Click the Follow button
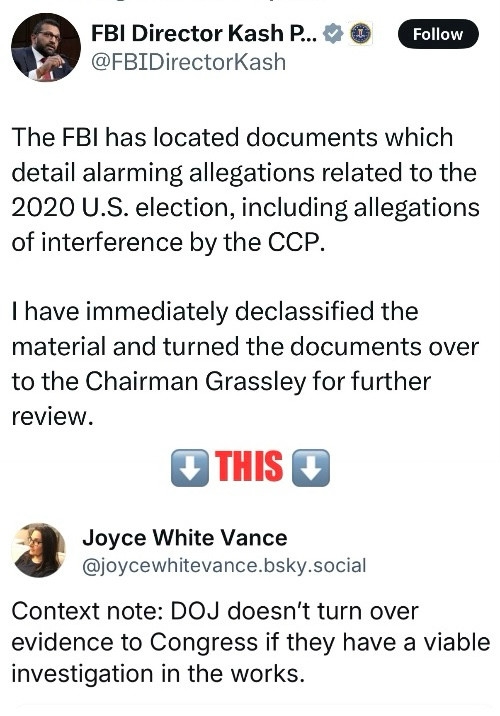The height and width of the screenshot is (716, 500). (438, 34)
